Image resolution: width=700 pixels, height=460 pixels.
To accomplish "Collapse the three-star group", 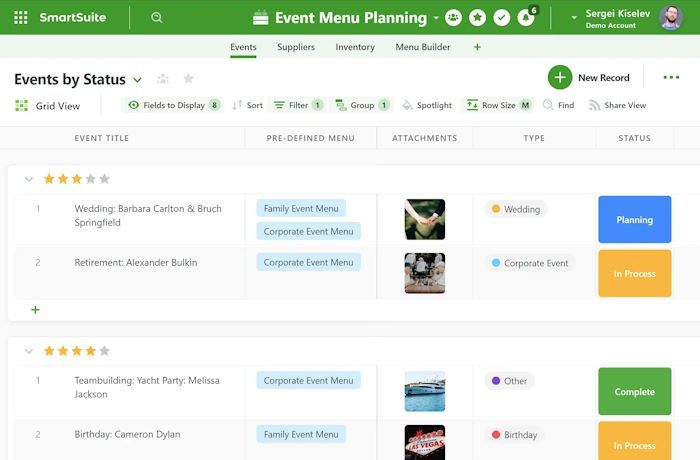I will coord(29,179).
